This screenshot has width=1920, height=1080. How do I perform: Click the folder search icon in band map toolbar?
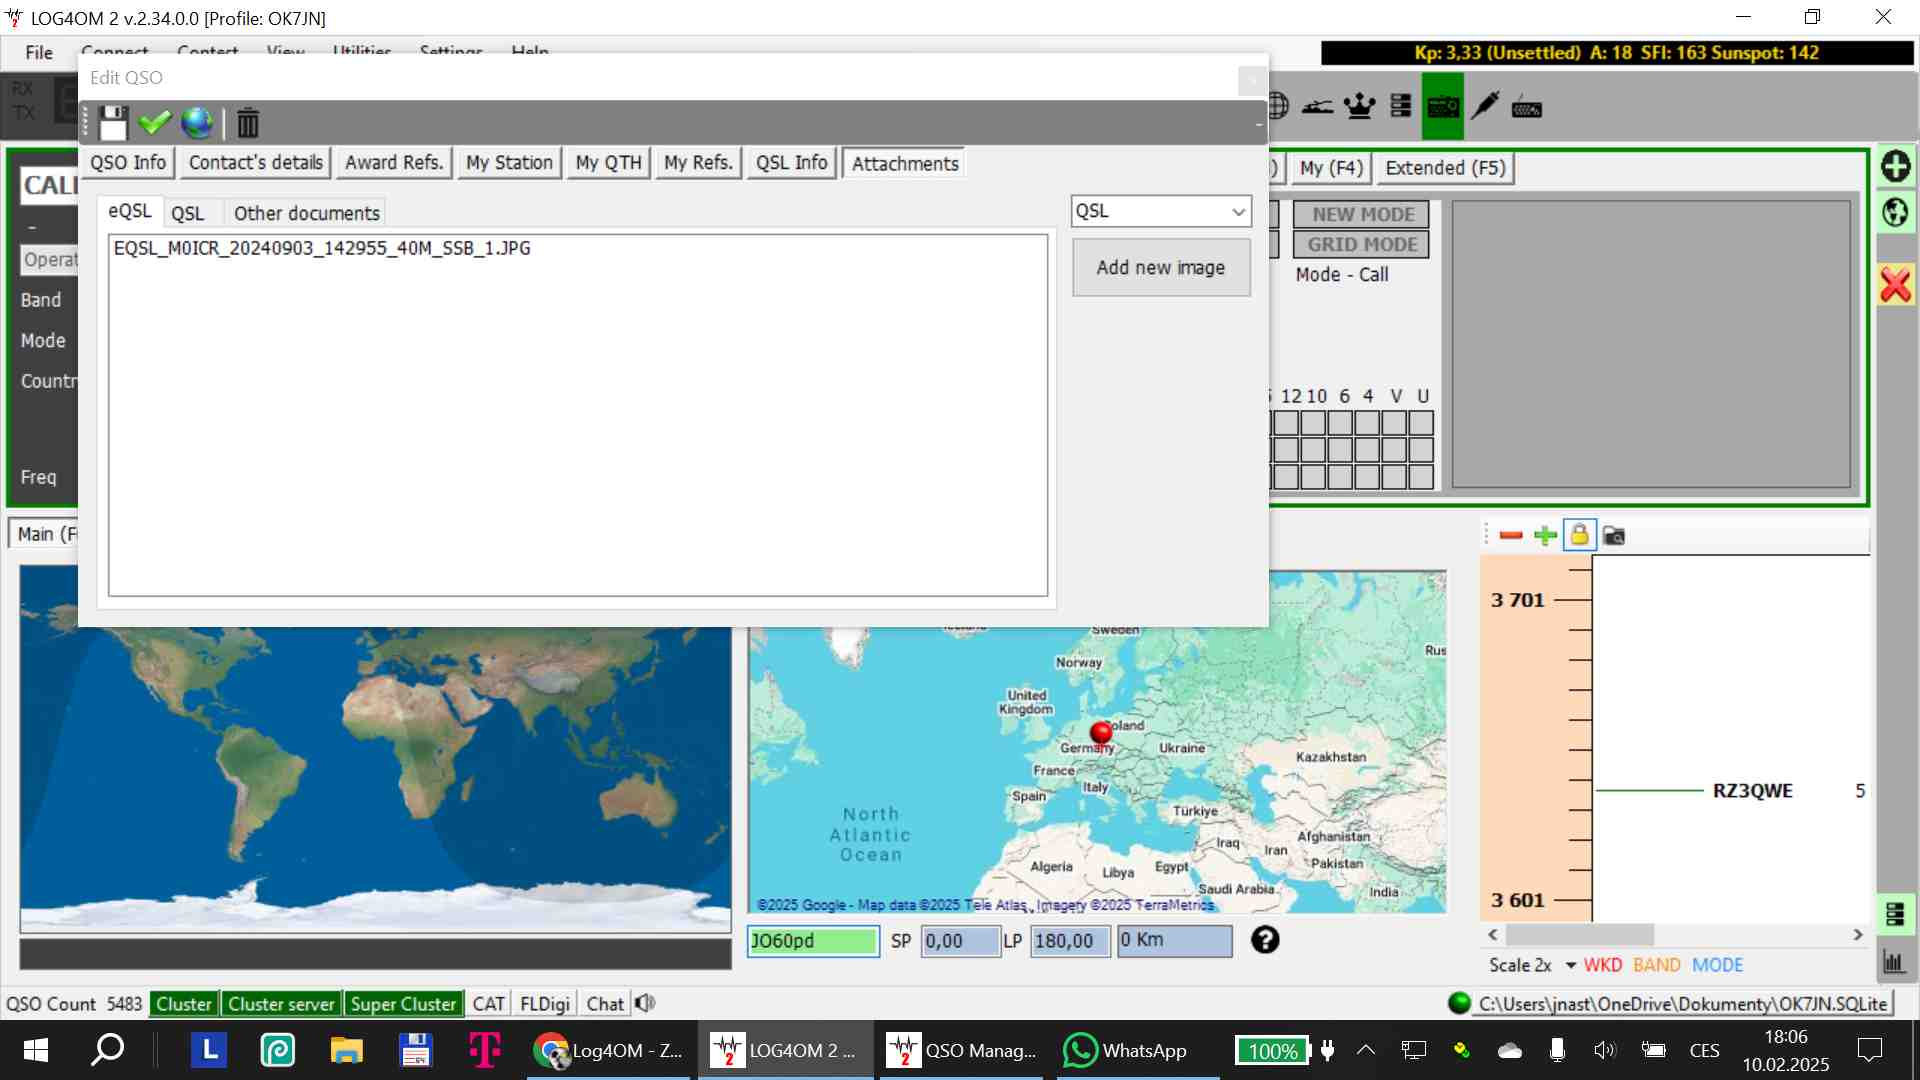1613,536
